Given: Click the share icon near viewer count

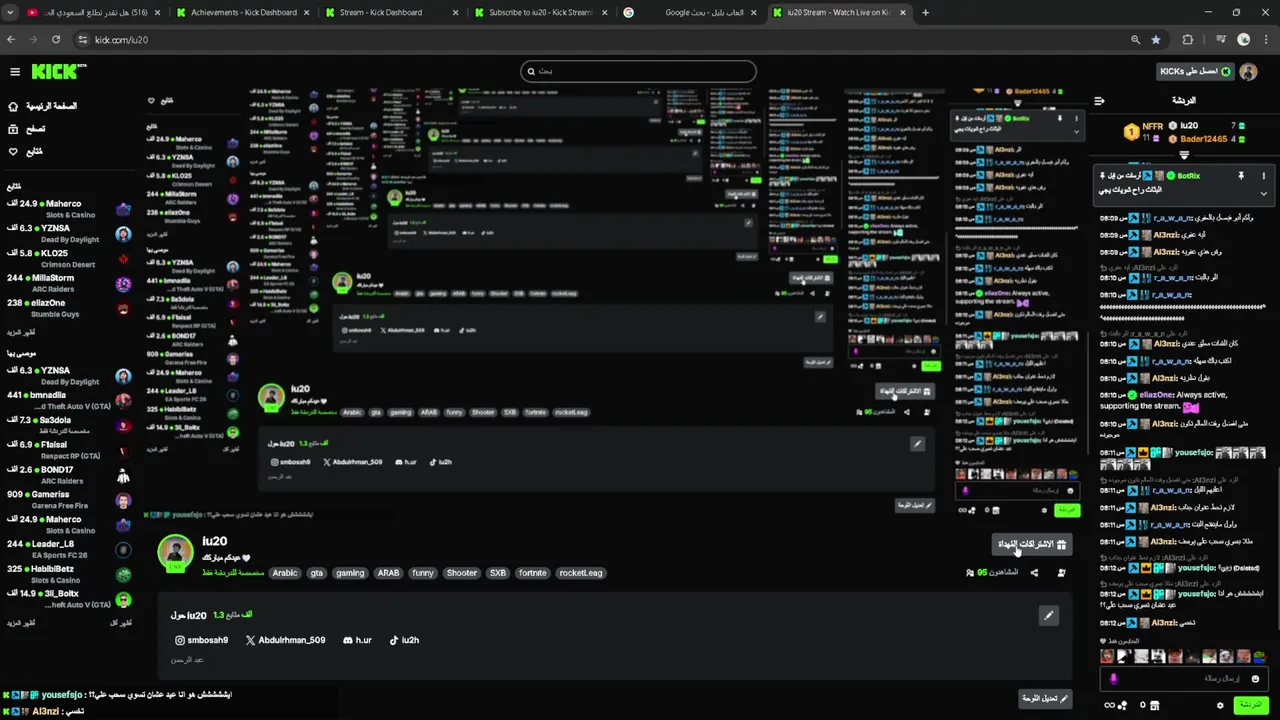Looking at the screenshot, I should tap(1034, 573).
